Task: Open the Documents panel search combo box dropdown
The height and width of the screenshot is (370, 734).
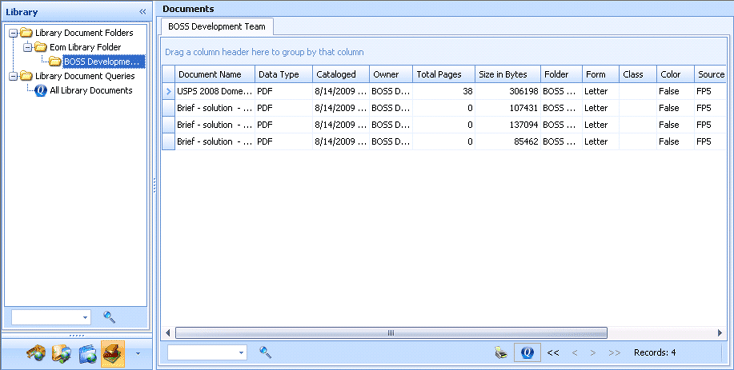Action: point(241,353)
